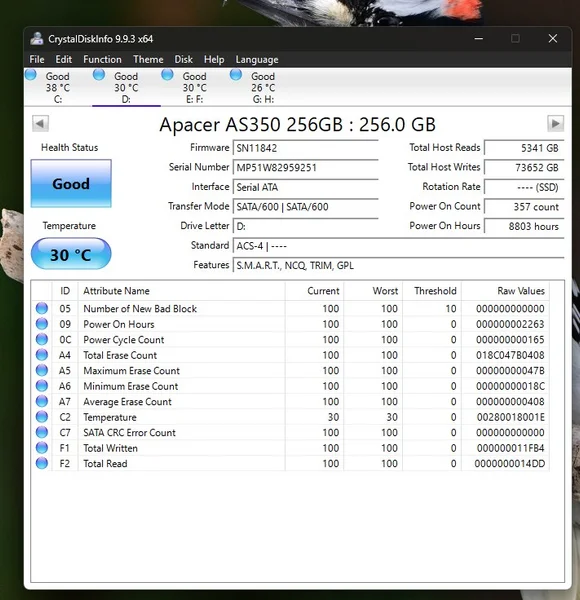Open the Theme menu

click(x=148, y=60)
